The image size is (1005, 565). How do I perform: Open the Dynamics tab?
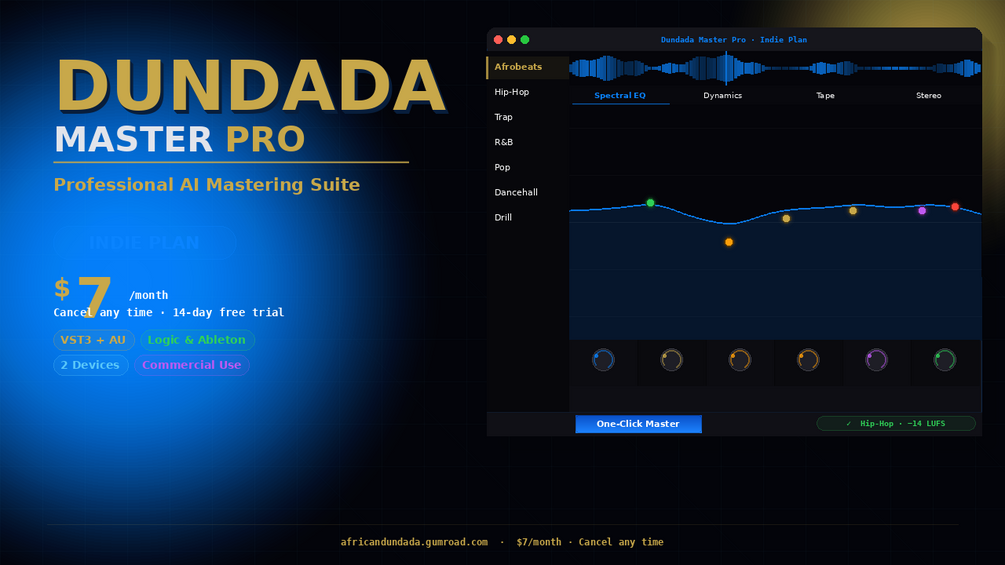pos(722,95)
